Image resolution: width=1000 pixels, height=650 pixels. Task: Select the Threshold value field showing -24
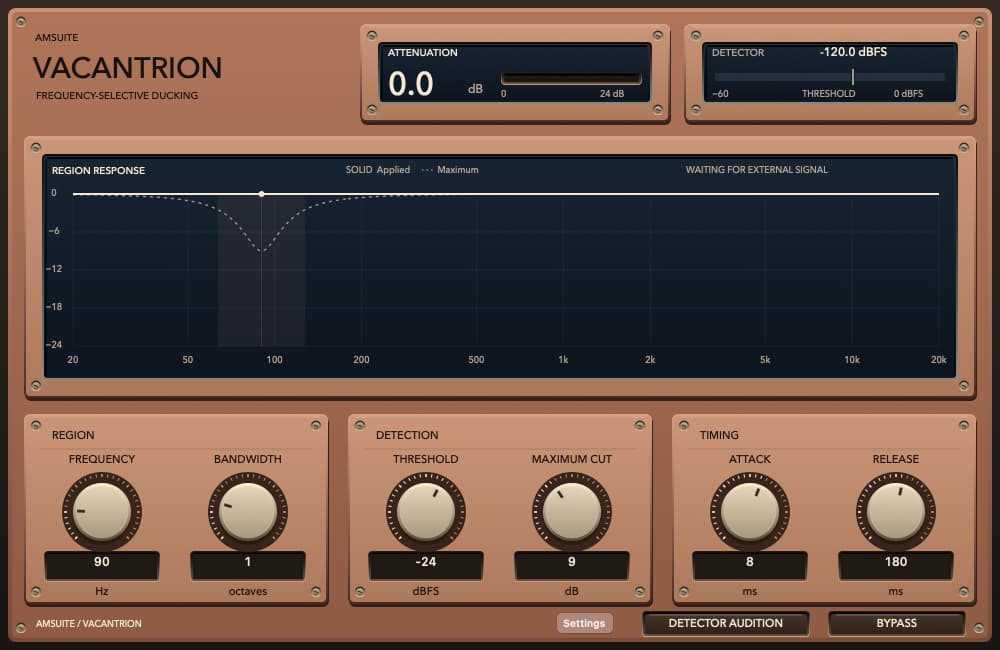point(425,565)
